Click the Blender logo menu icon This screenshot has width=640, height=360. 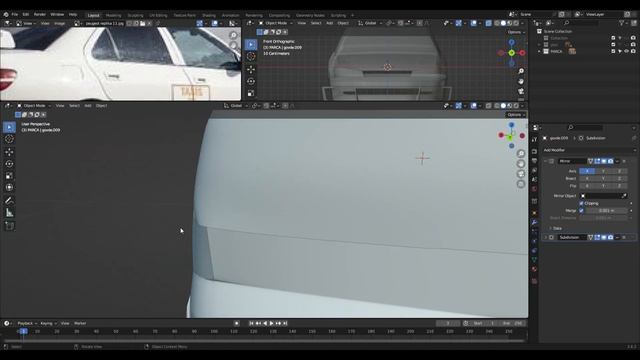point(6,14)
